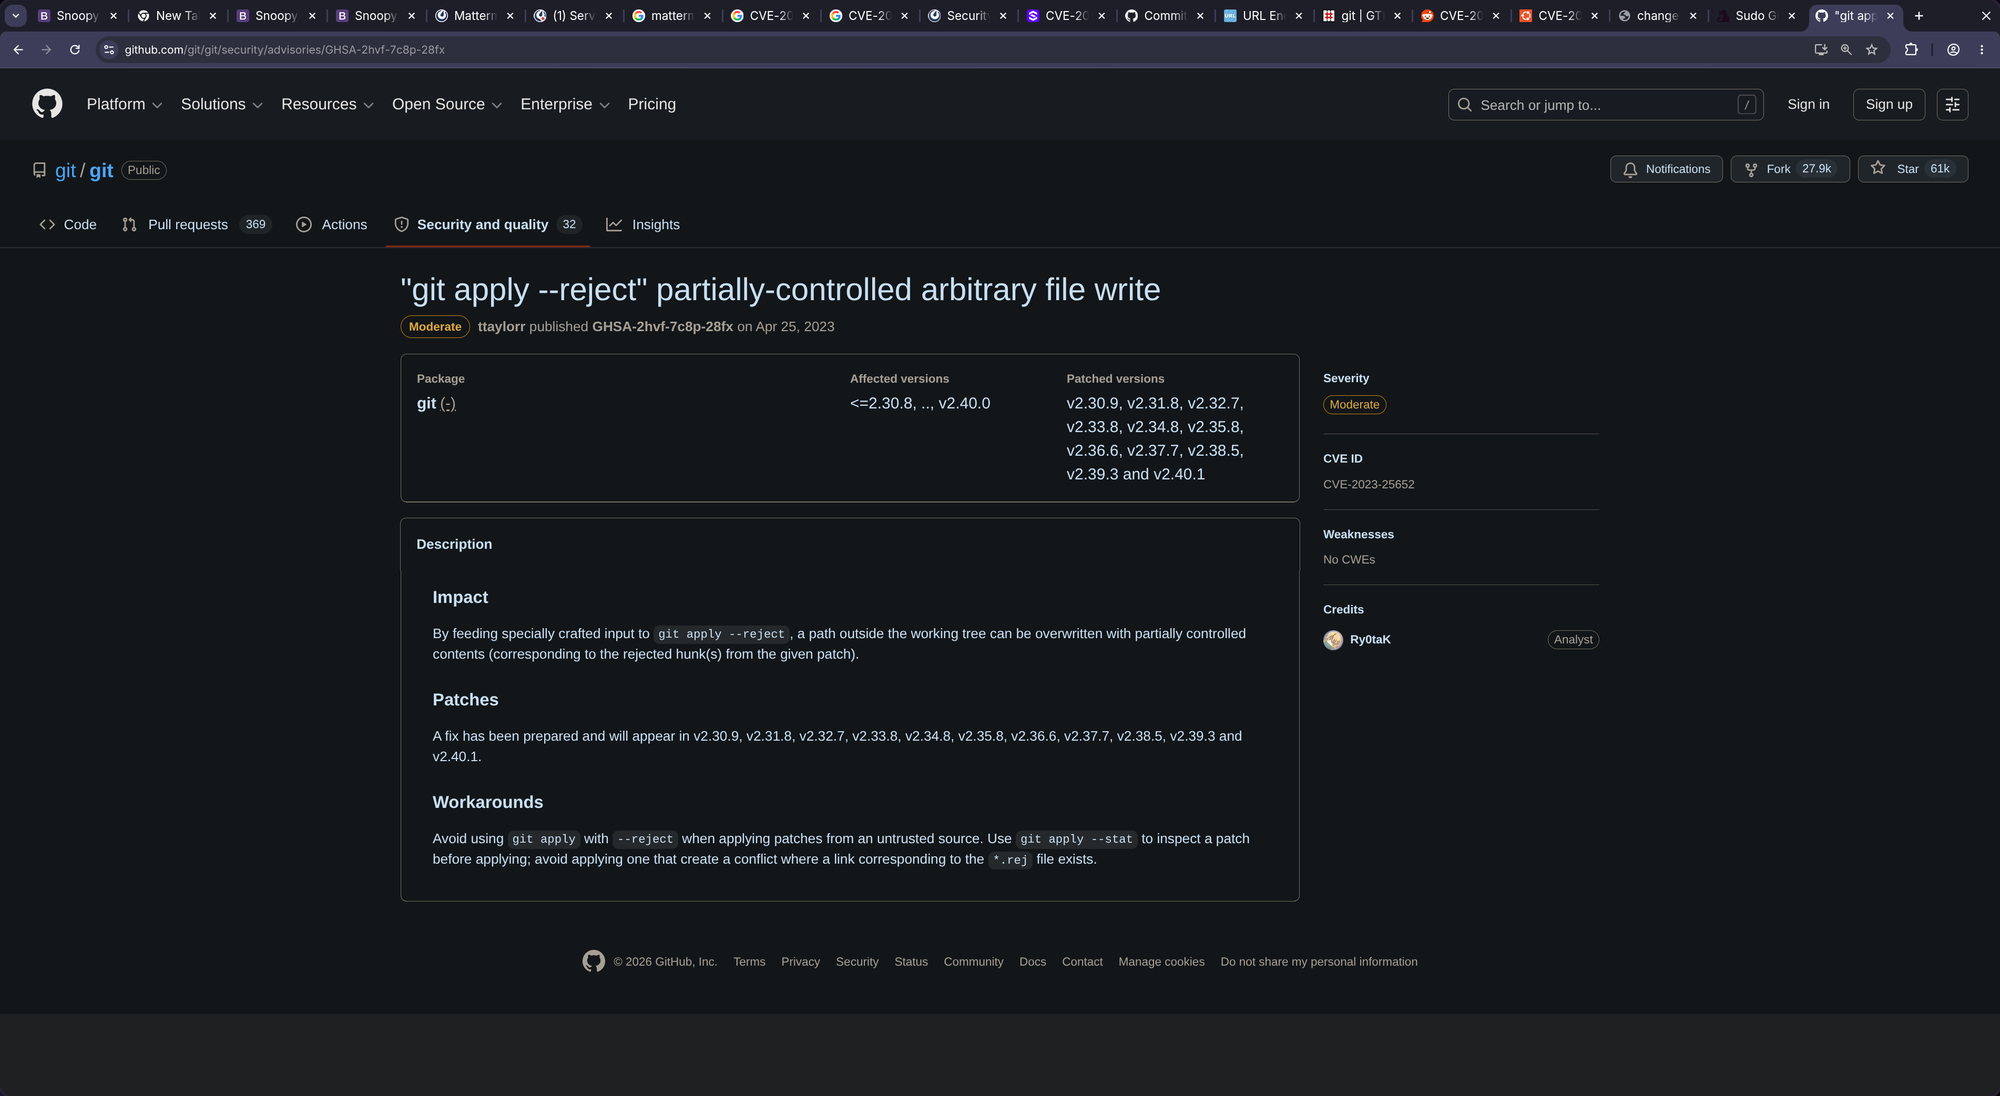The height and width of the screenshot is (1096, 2000).
Task: Open the Docs footer link
Action: 1032,962
